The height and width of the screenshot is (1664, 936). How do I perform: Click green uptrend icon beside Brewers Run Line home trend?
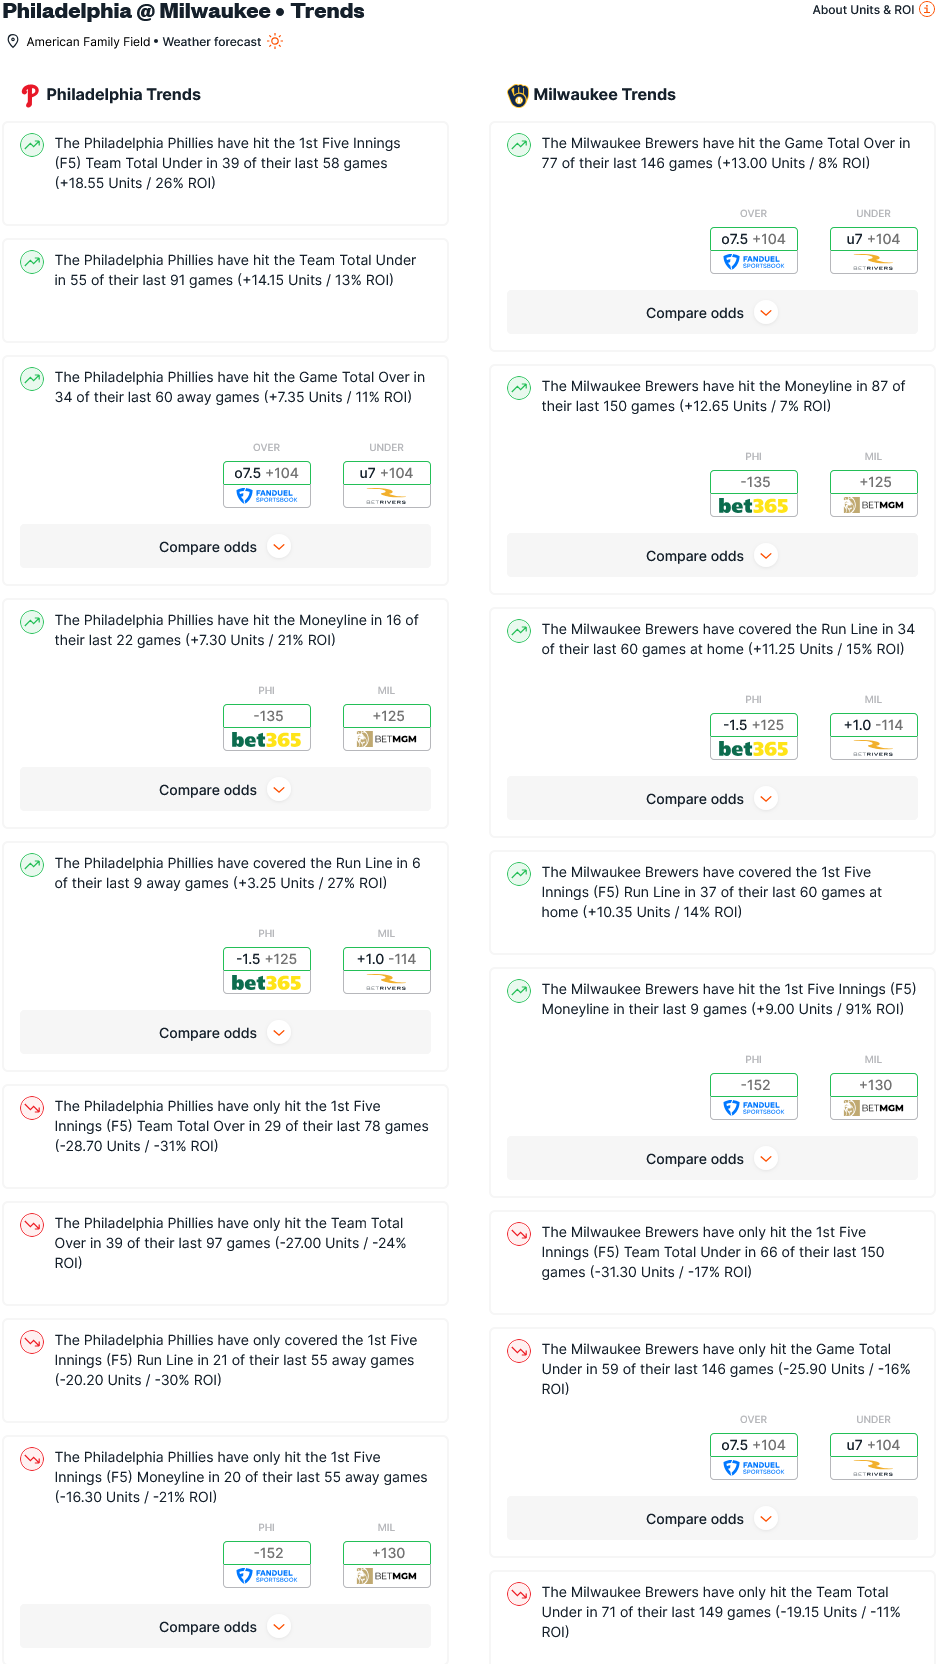pyautogui.click(x=519, y=630)
